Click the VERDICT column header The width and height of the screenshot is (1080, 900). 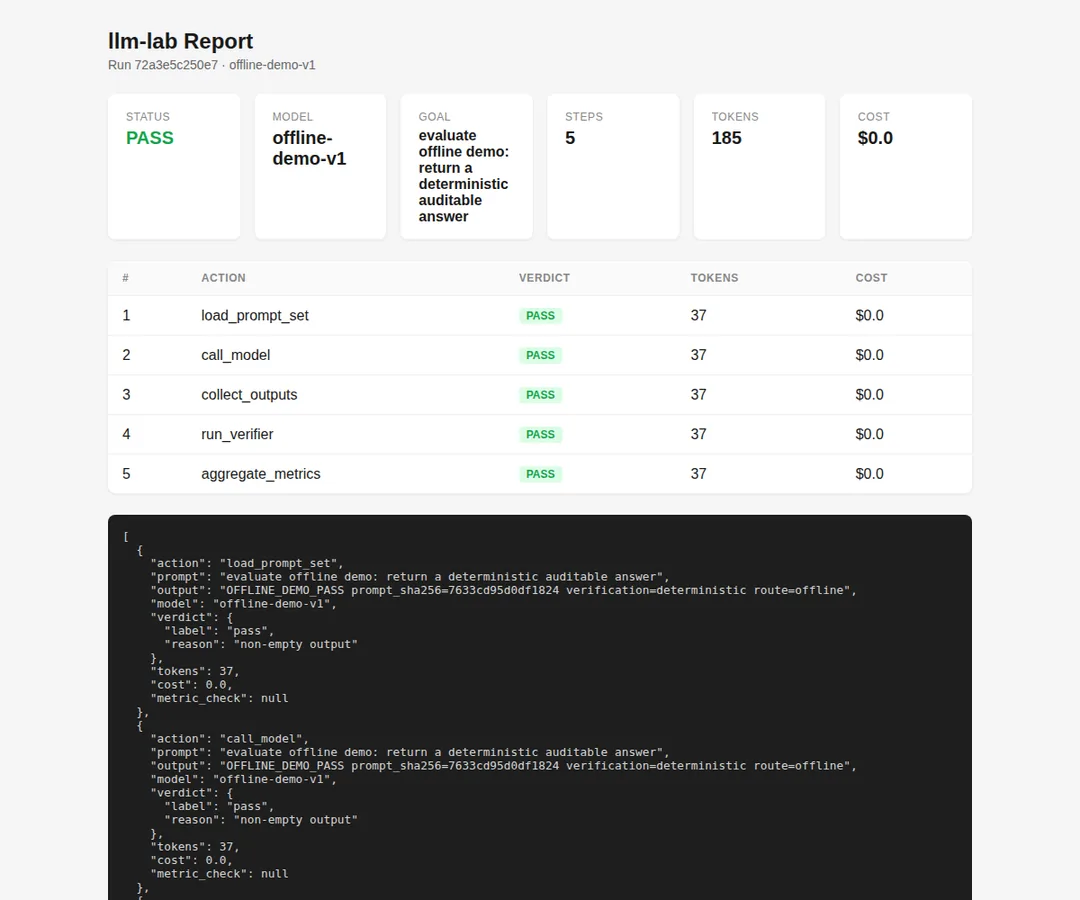click(544, 278)
